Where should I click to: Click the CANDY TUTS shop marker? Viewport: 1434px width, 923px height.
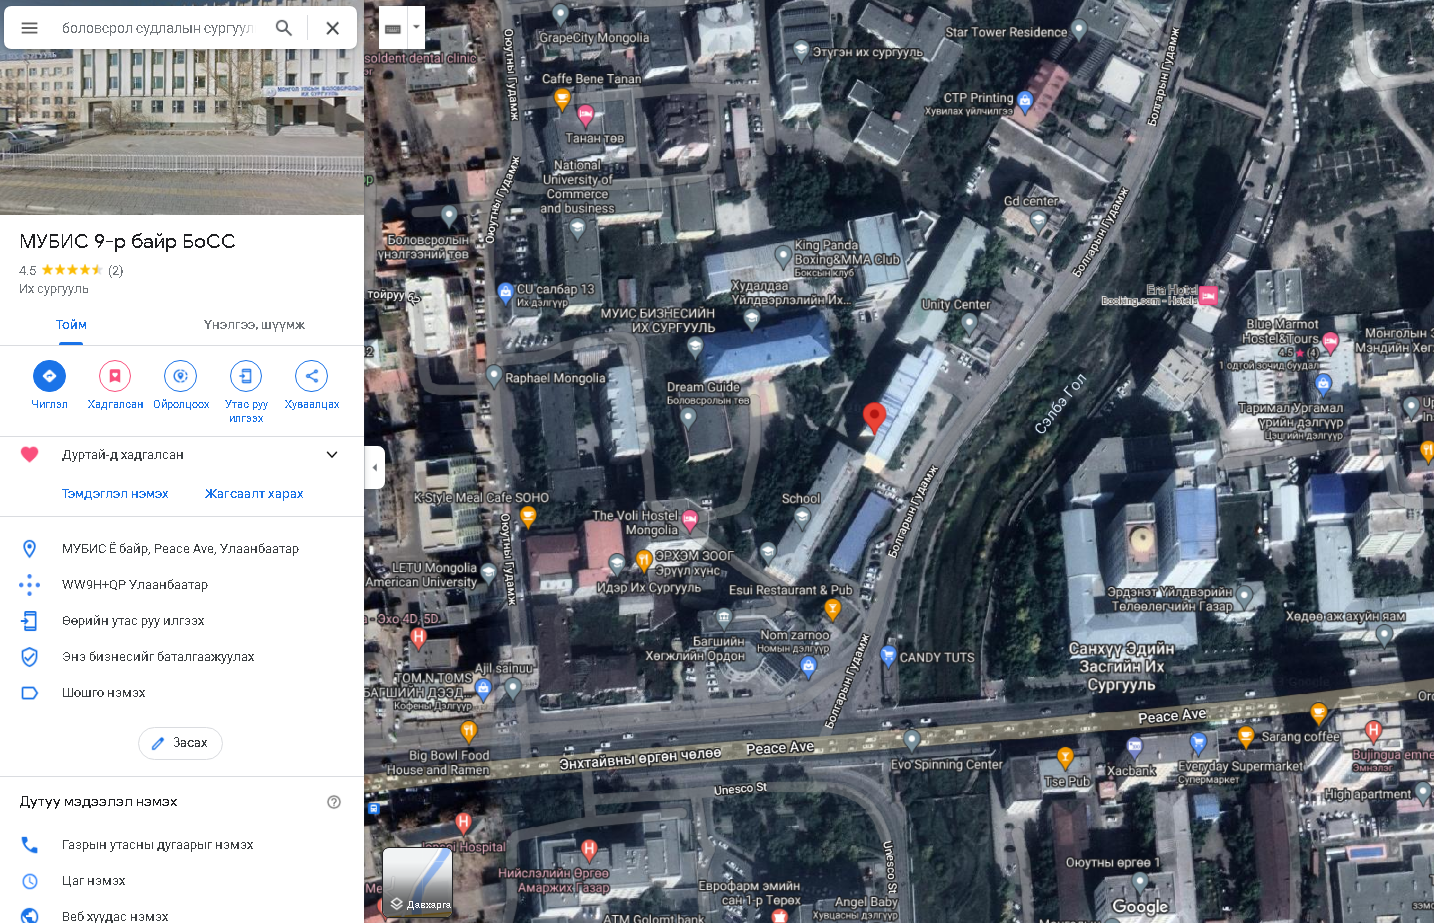pos(888,656)
